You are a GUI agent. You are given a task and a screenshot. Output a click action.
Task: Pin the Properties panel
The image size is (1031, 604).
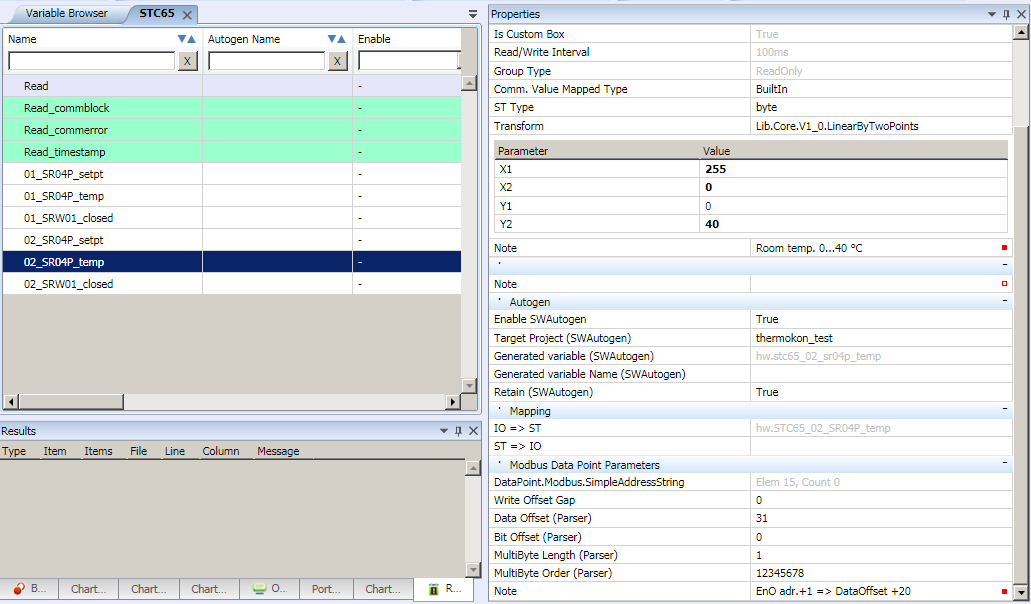click(x=1006, y=14)
